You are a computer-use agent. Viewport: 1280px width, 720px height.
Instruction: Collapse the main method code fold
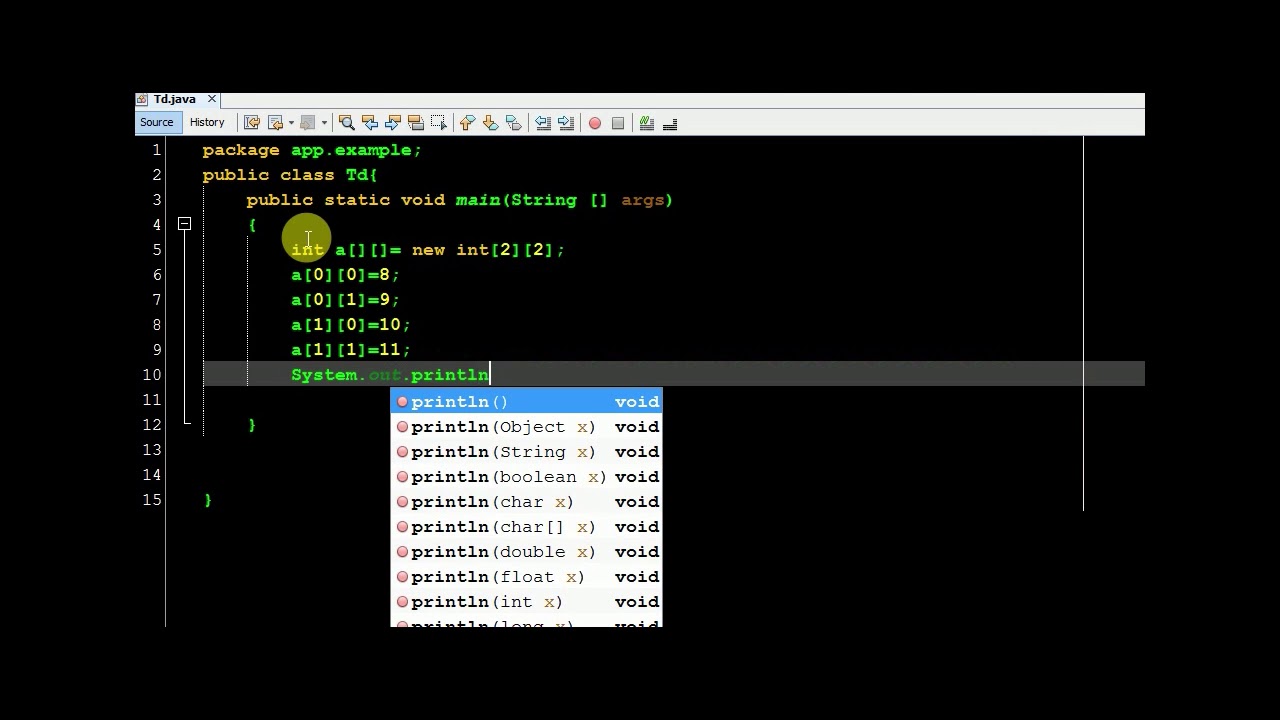185,225
